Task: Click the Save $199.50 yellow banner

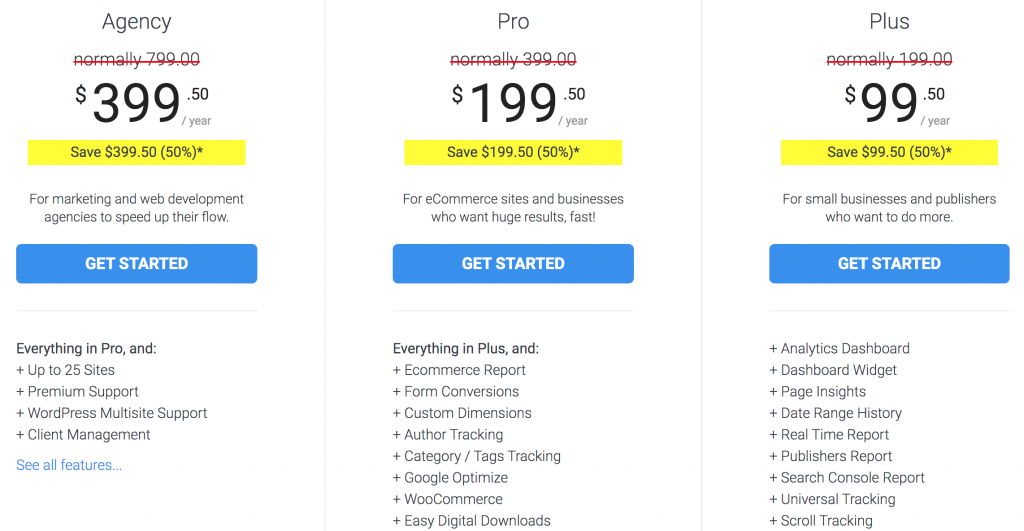Action: point(513,152)
